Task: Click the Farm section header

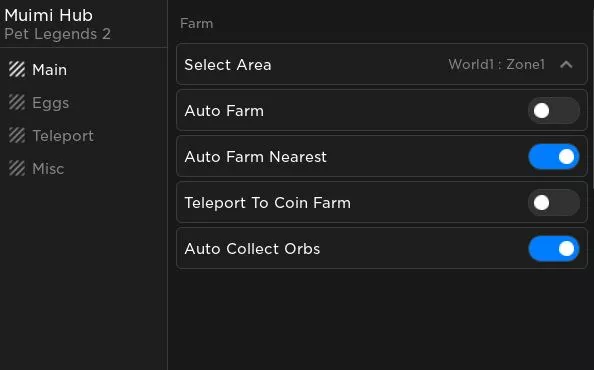Action: [x=197, y=23]
